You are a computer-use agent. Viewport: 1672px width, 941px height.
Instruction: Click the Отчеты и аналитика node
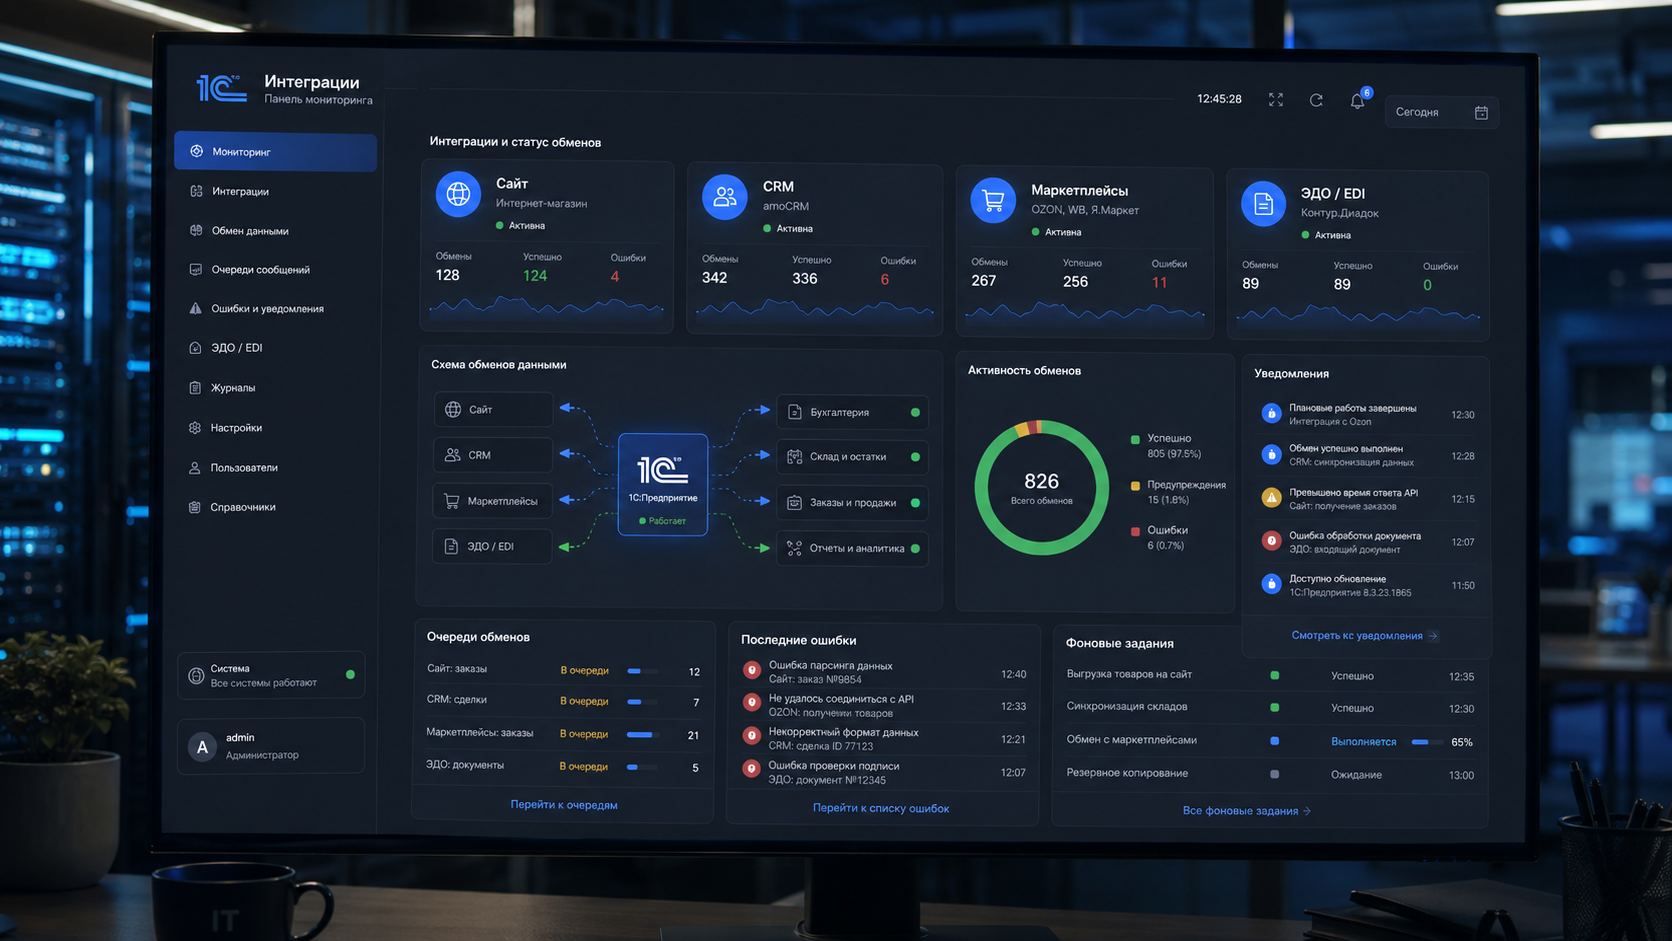coord(852,549)
